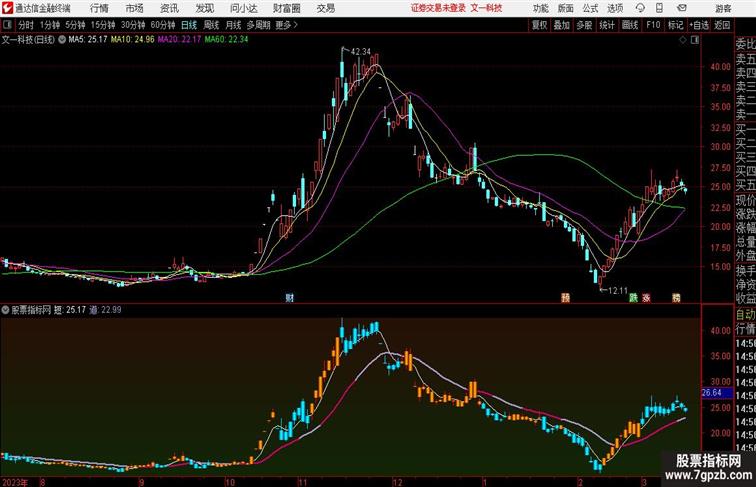Click the green 跌 event marker
The height and width of the screenshot is (487, 756).
633,298
